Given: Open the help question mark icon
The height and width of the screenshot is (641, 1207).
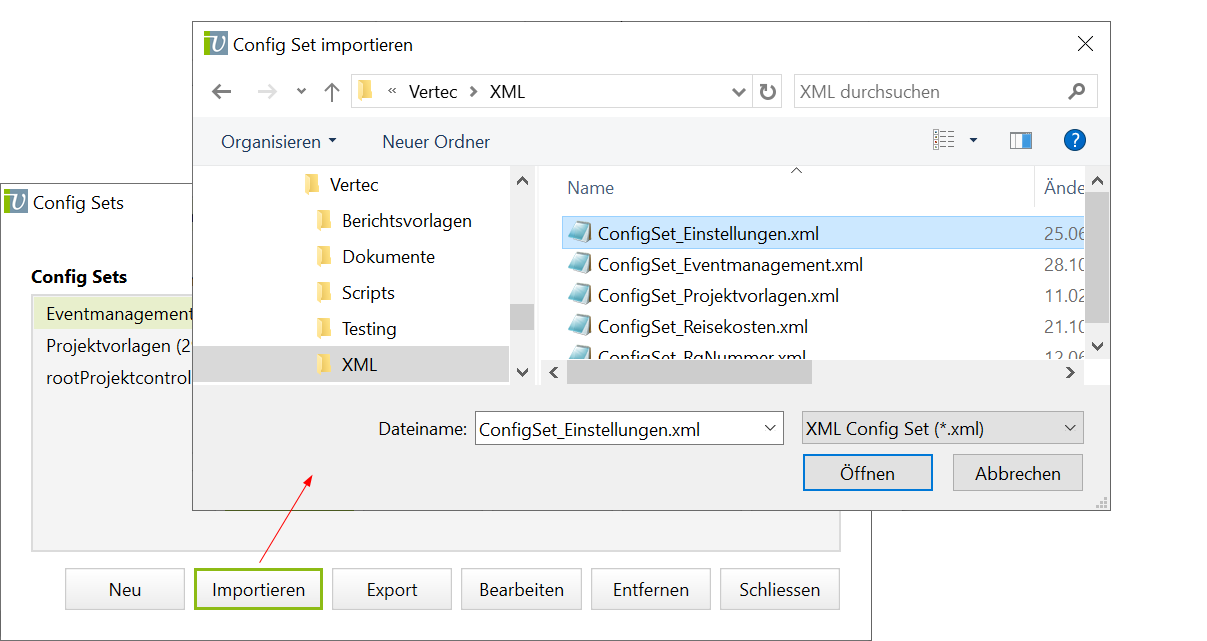Looking at the screenshot, I should pyautogui.click(x=1075, y=141).
